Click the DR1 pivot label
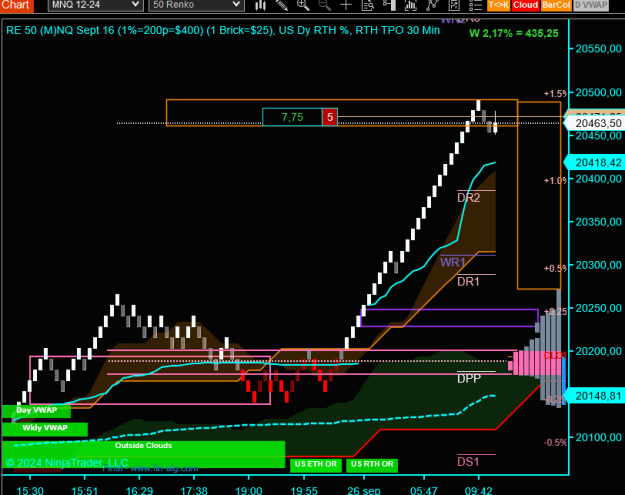Viewport: 625px width, 495px height. pyautogui.click(x=468, y=282)
